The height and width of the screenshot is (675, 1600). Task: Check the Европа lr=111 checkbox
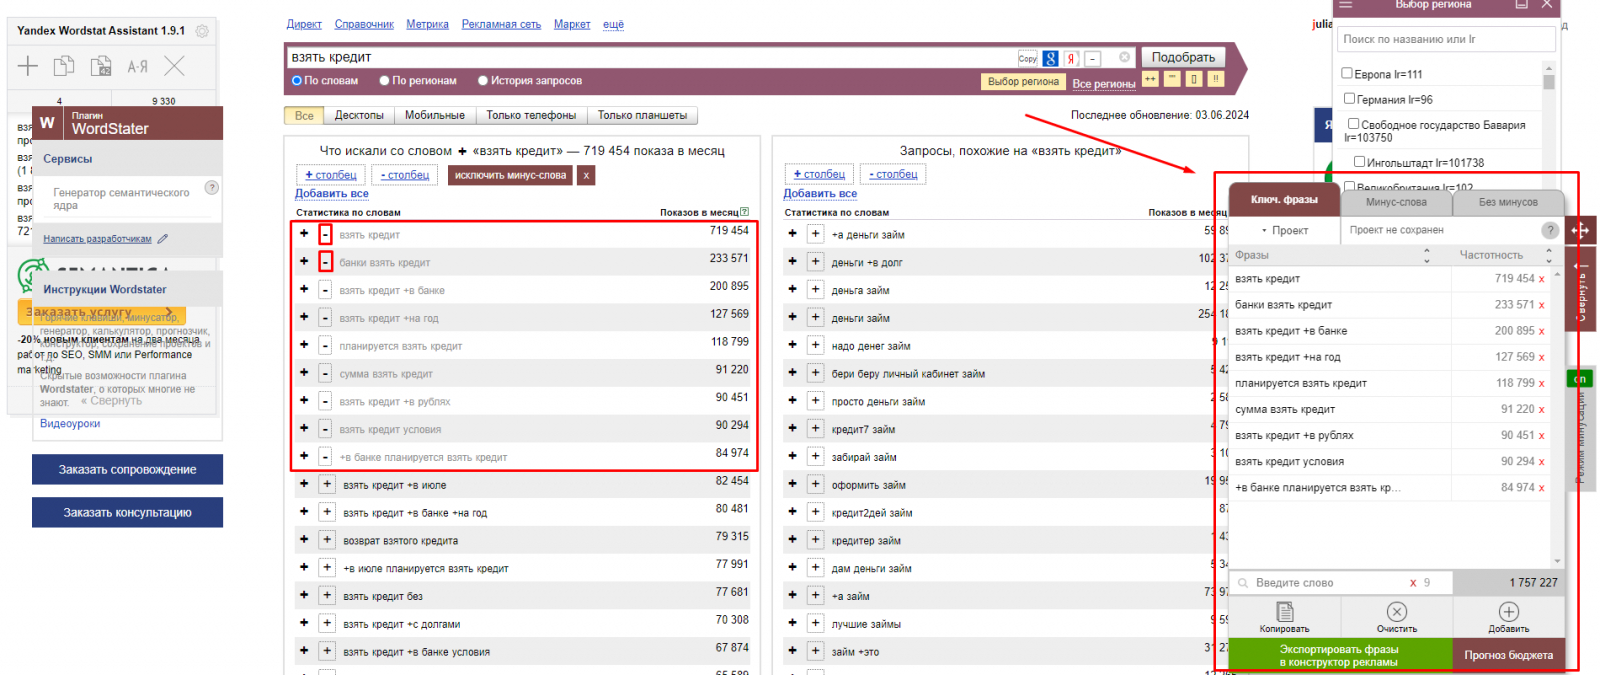[1347, 73]
